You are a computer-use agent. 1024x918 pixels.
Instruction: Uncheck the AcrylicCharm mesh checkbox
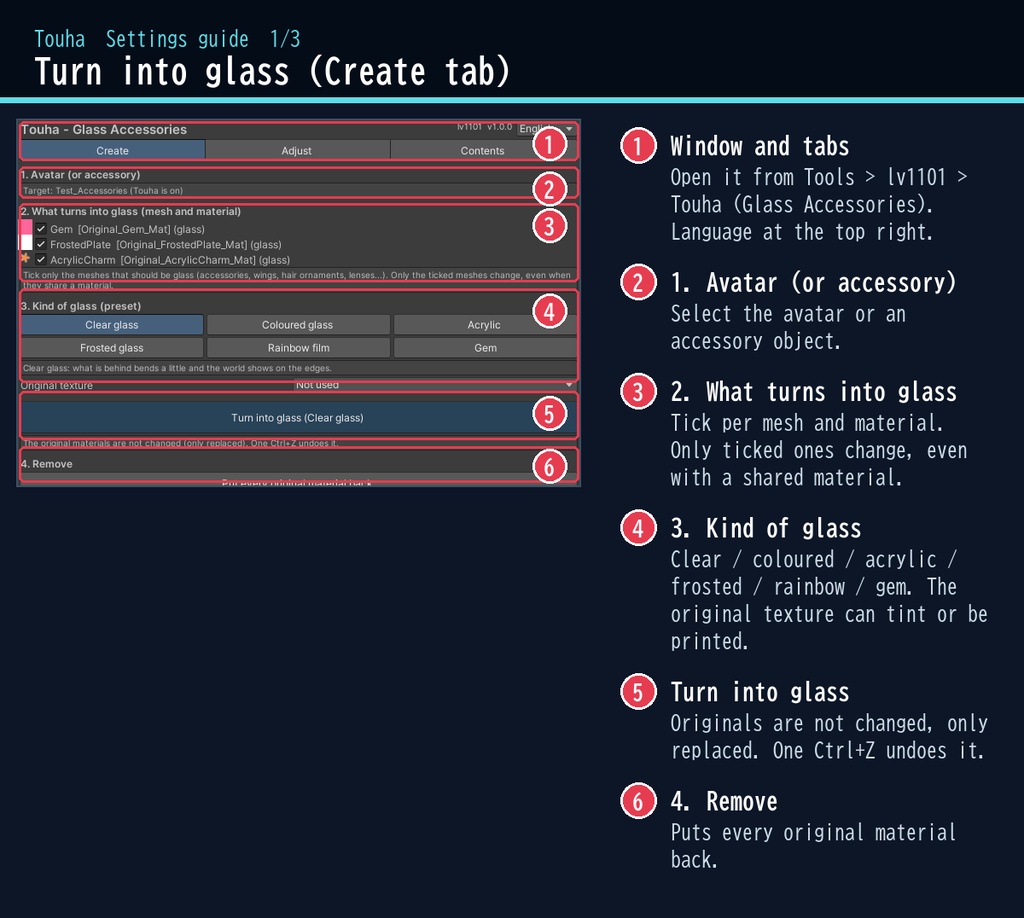tap(41, 259)
